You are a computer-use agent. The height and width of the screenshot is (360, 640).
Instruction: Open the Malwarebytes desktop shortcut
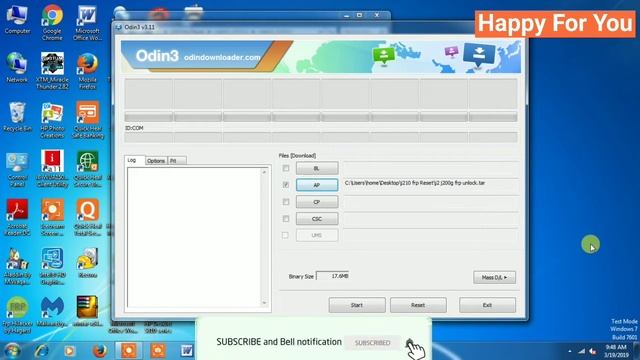tap(52, 312)
